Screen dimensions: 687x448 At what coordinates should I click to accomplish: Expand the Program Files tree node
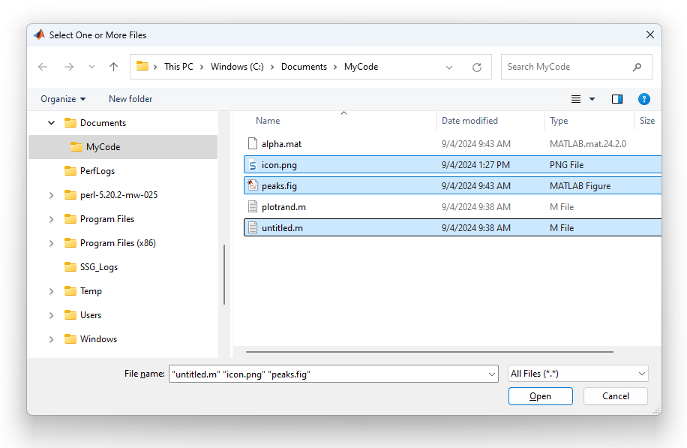tap(51, 219)
